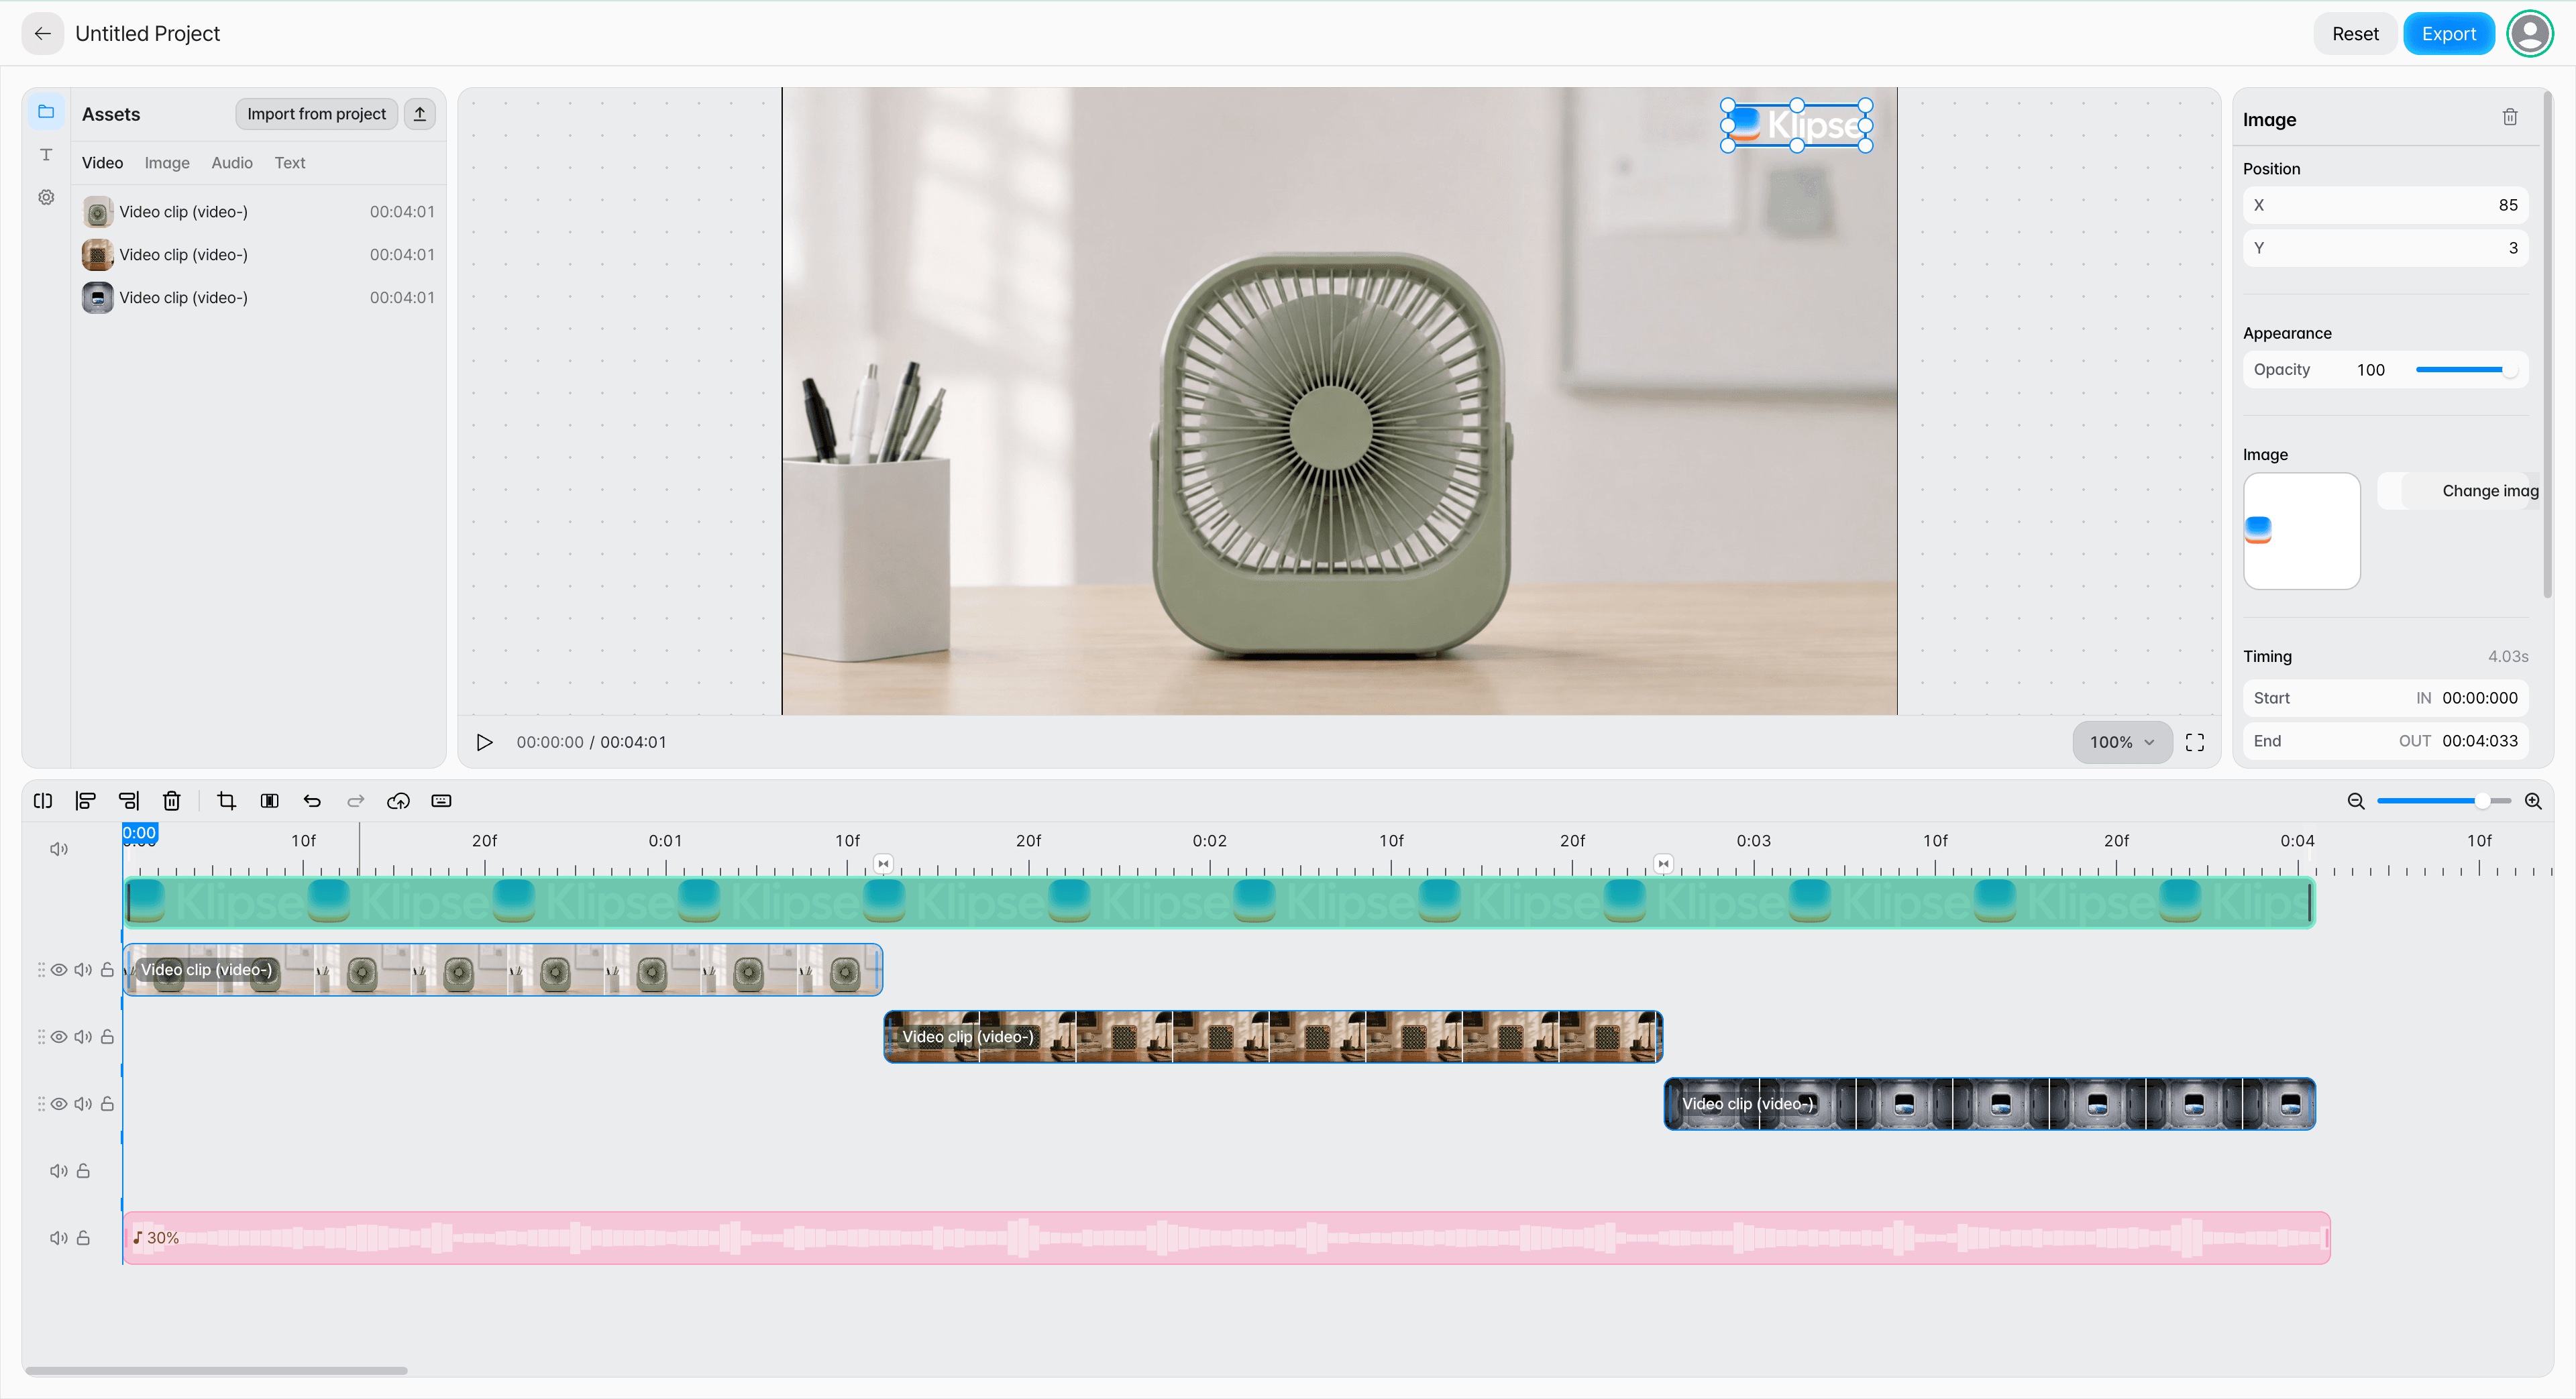Switch to the Image assets tab
Screen dimensions: 2576x1399
[167, 162]
